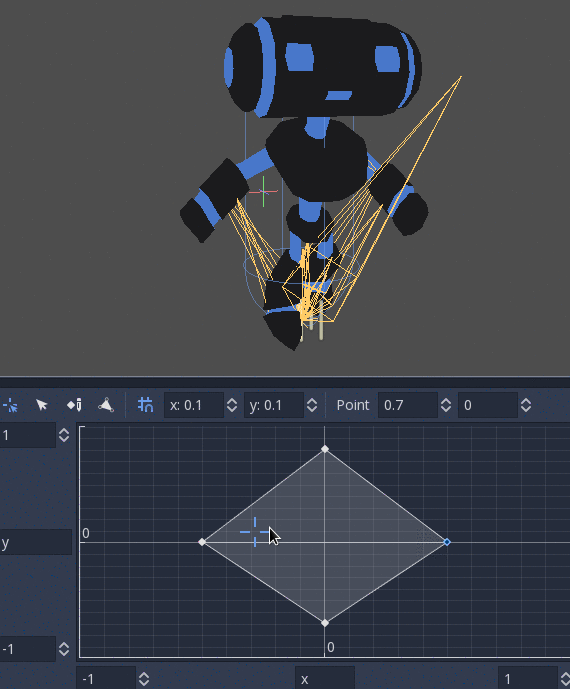Edit the Point y value 0
The width and height of the screenshot is (570, 689).
pos(488,405)
